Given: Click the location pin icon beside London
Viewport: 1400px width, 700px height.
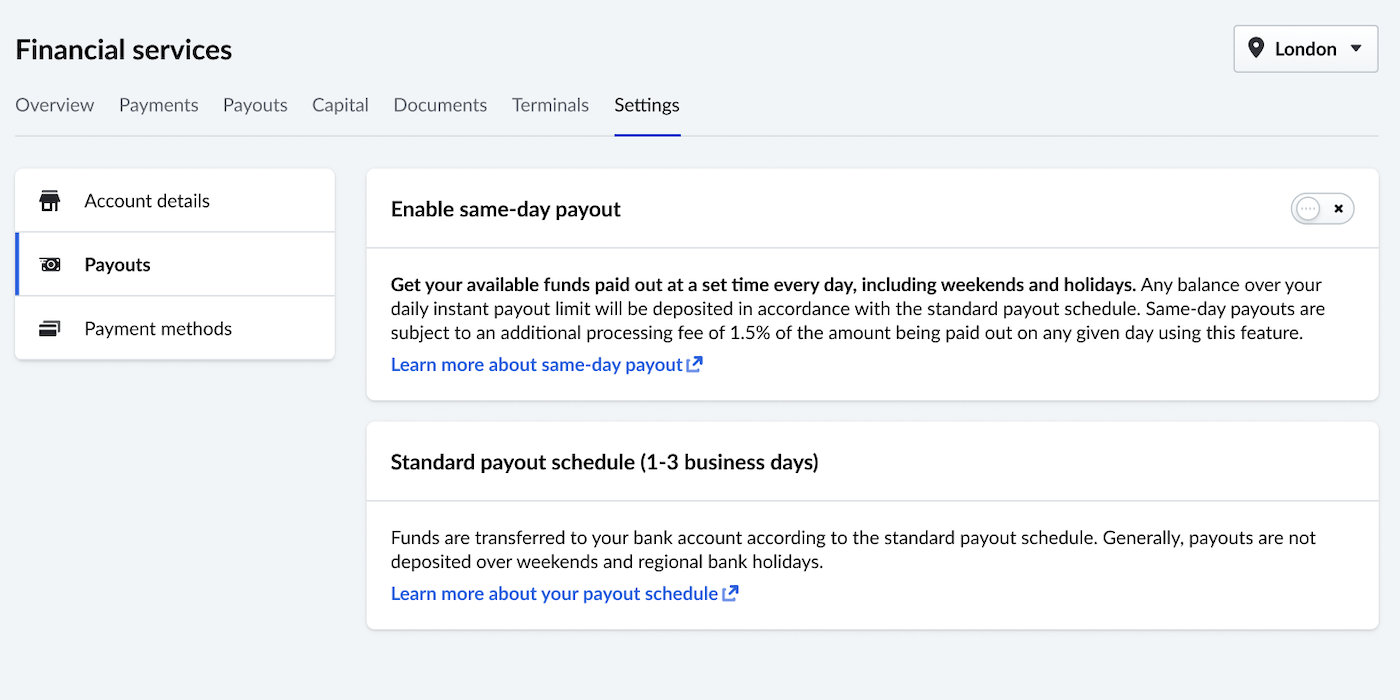Looking at the screenshot, I should coord(1256,49).
